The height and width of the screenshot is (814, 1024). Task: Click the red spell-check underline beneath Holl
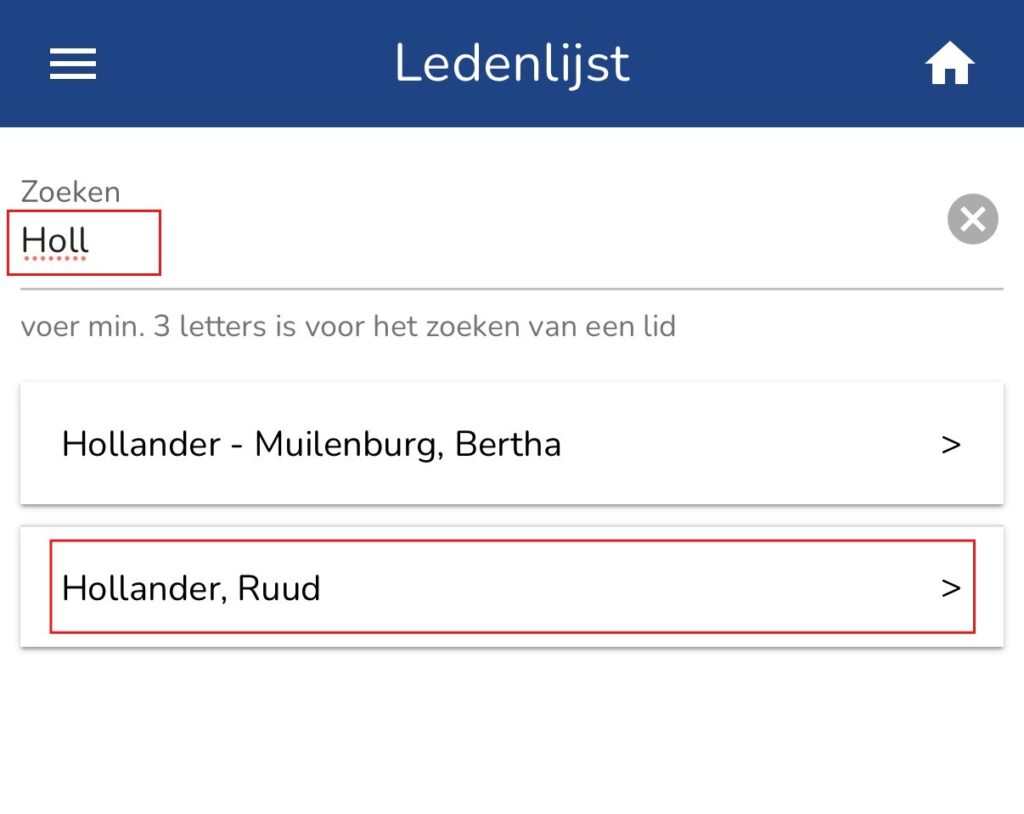[56, 259]
